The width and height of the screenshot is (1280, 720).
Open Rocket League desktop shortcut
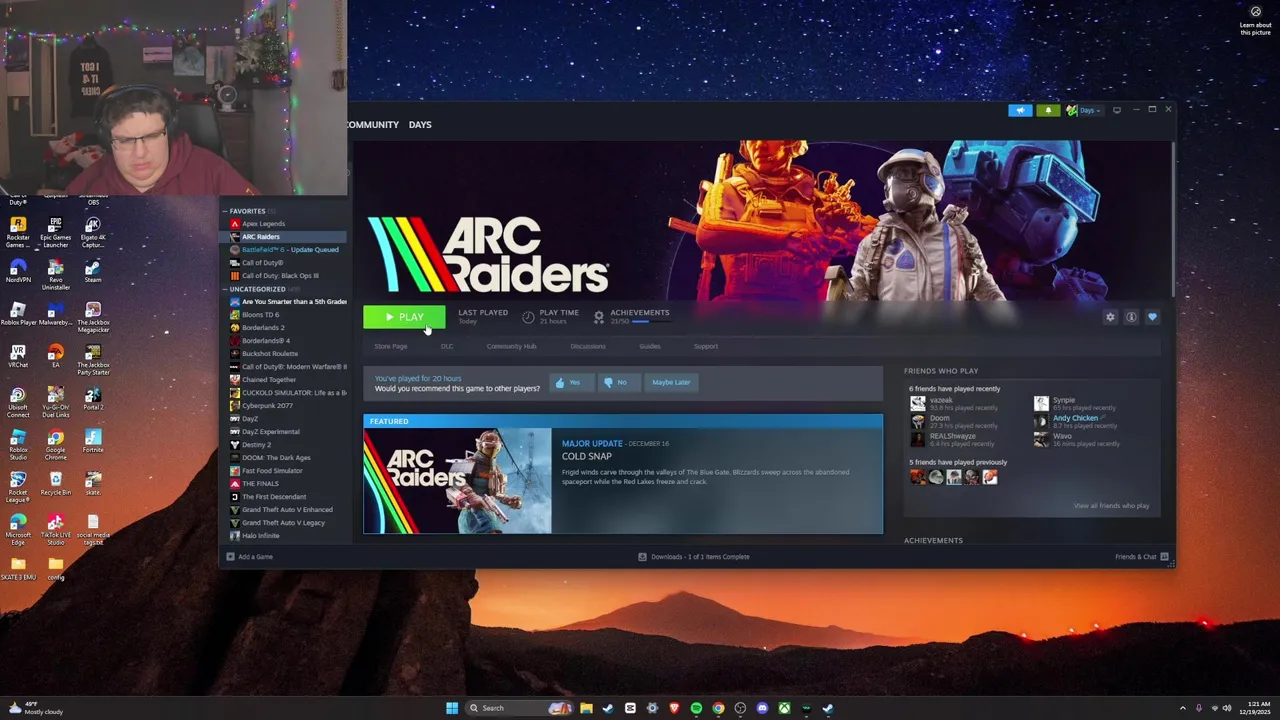(x=17, y=487)
